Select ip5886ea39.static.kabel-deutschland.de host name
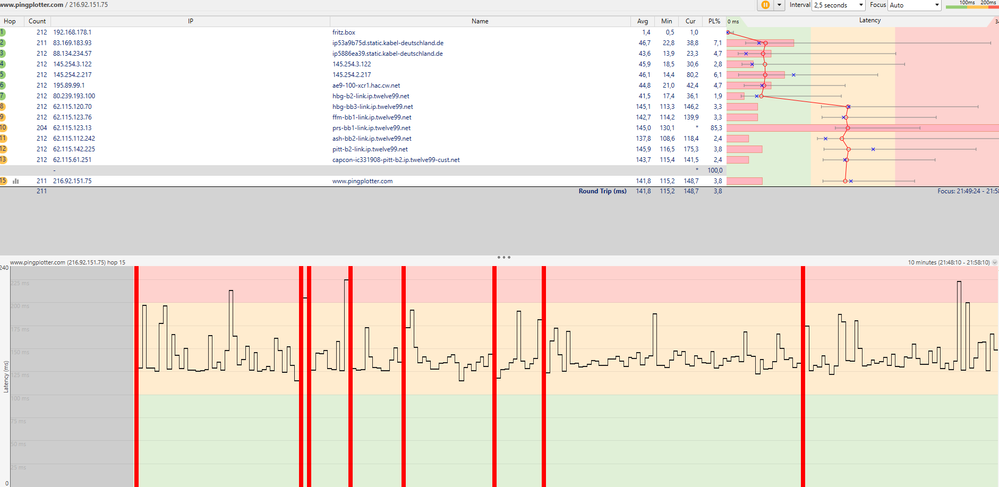 pos(388,54)
